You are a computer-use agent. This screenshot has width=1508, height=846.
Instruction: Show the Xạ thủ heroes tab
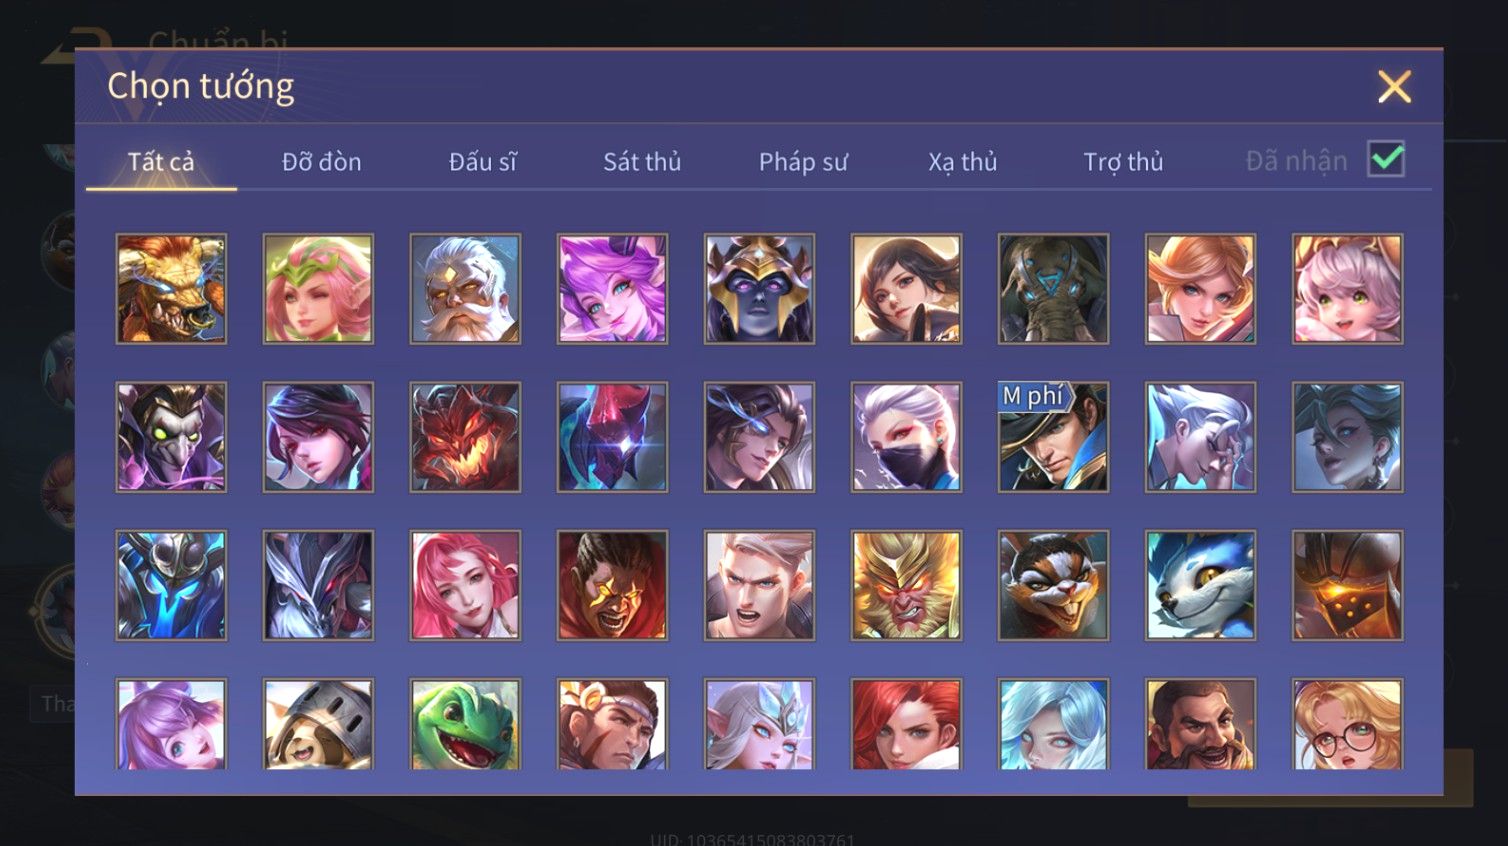click(x=963, y=161)
